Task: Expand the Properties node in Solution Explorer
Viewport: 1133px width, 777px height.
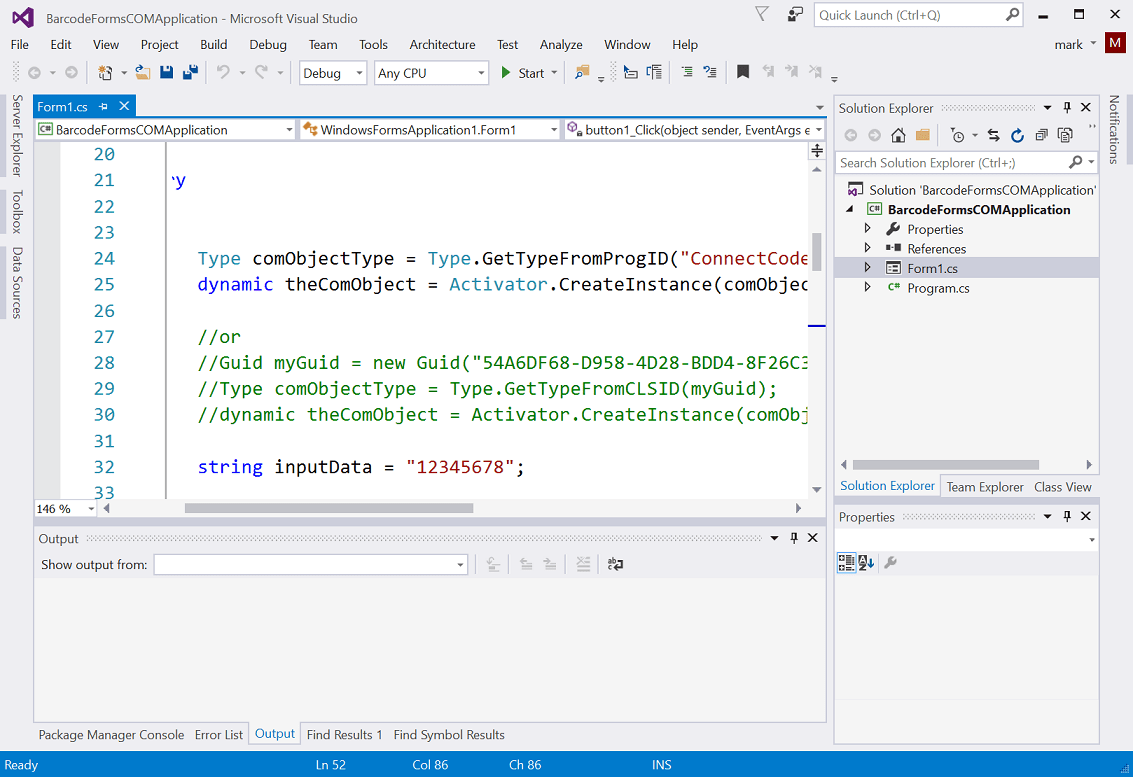Action: 868,228
